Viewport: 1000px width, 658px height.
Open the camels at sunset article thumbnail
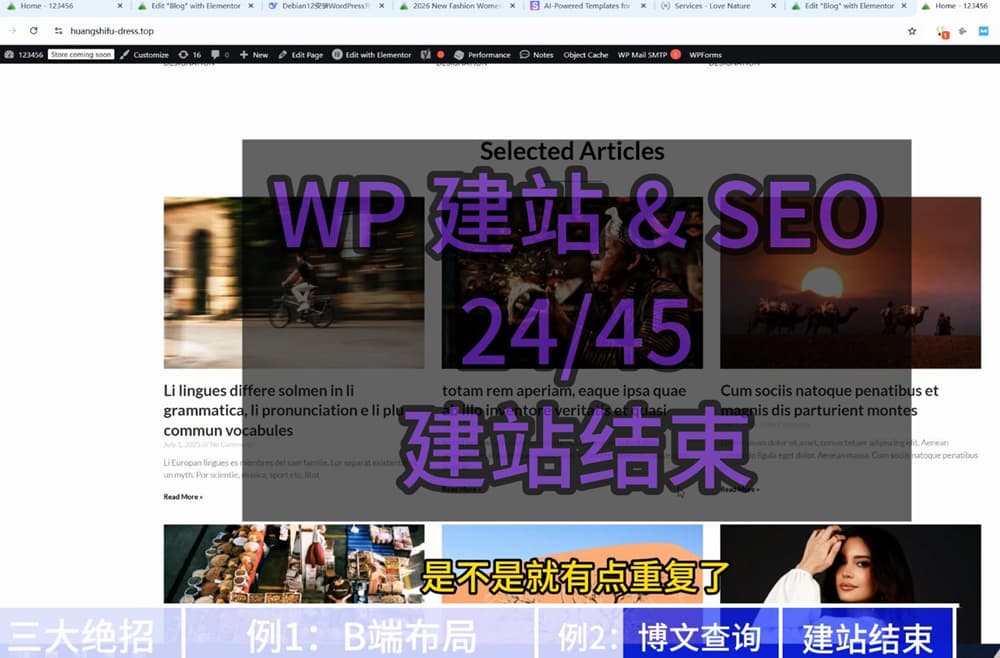pyautogui.click(x=850, y=282)
